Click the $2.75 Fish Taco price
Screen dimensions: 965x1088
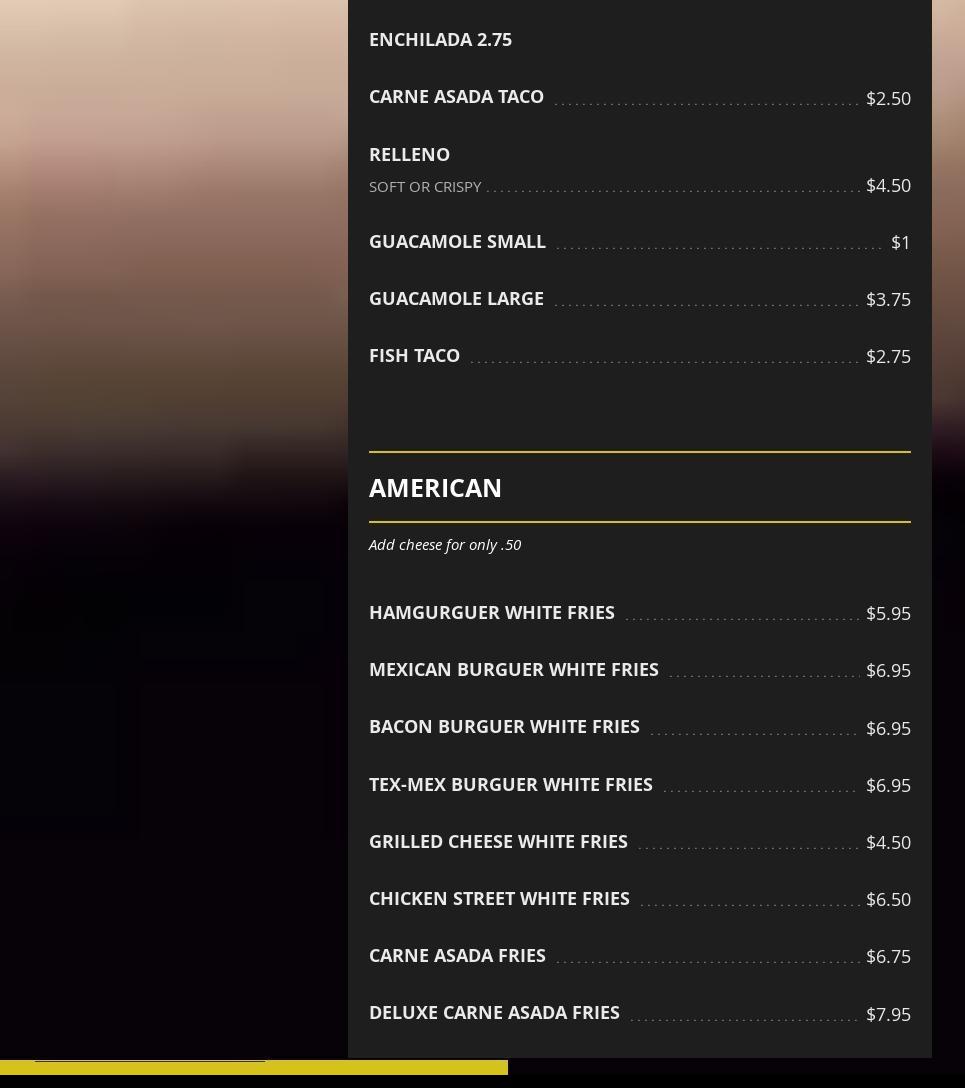click(887, 357)
